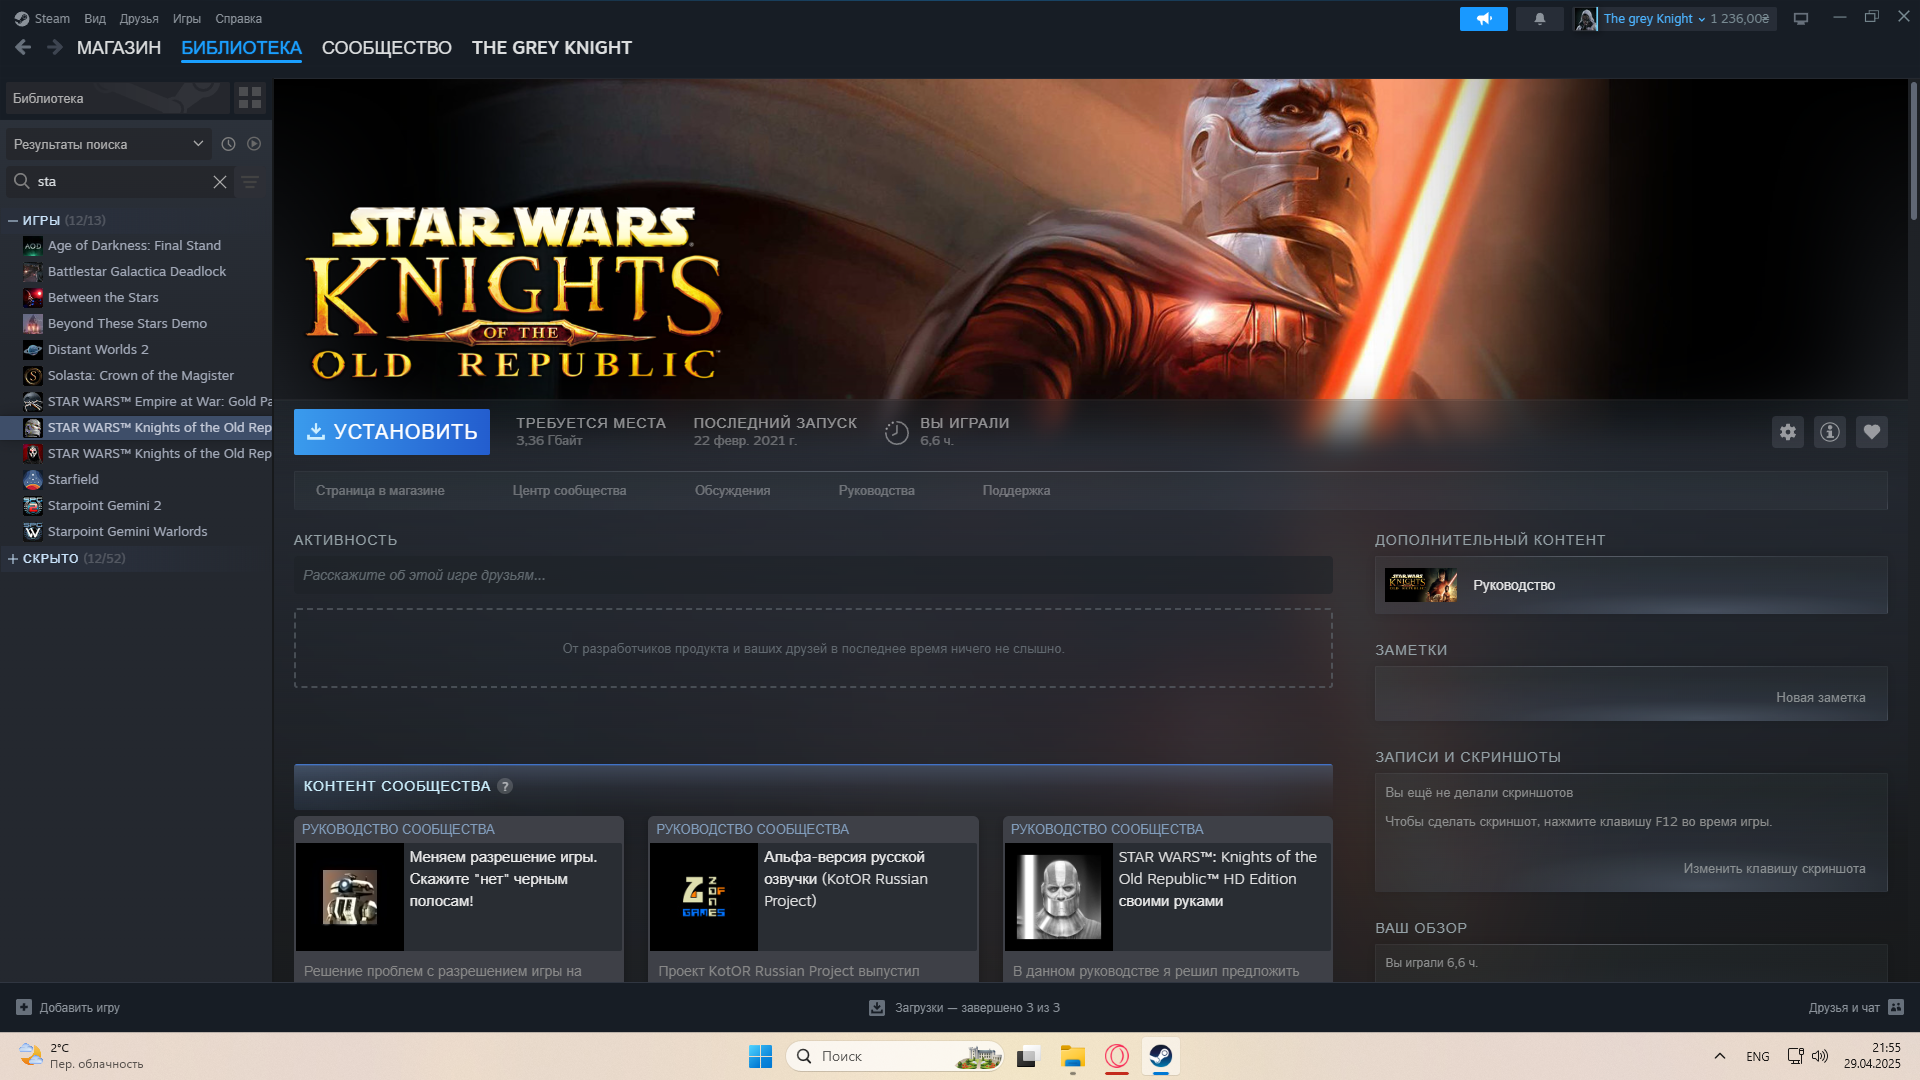Open File Explorer from taskbar
Image resolution: width=1920 pixels, height=1080 pixels.
click(1073, 1056)
